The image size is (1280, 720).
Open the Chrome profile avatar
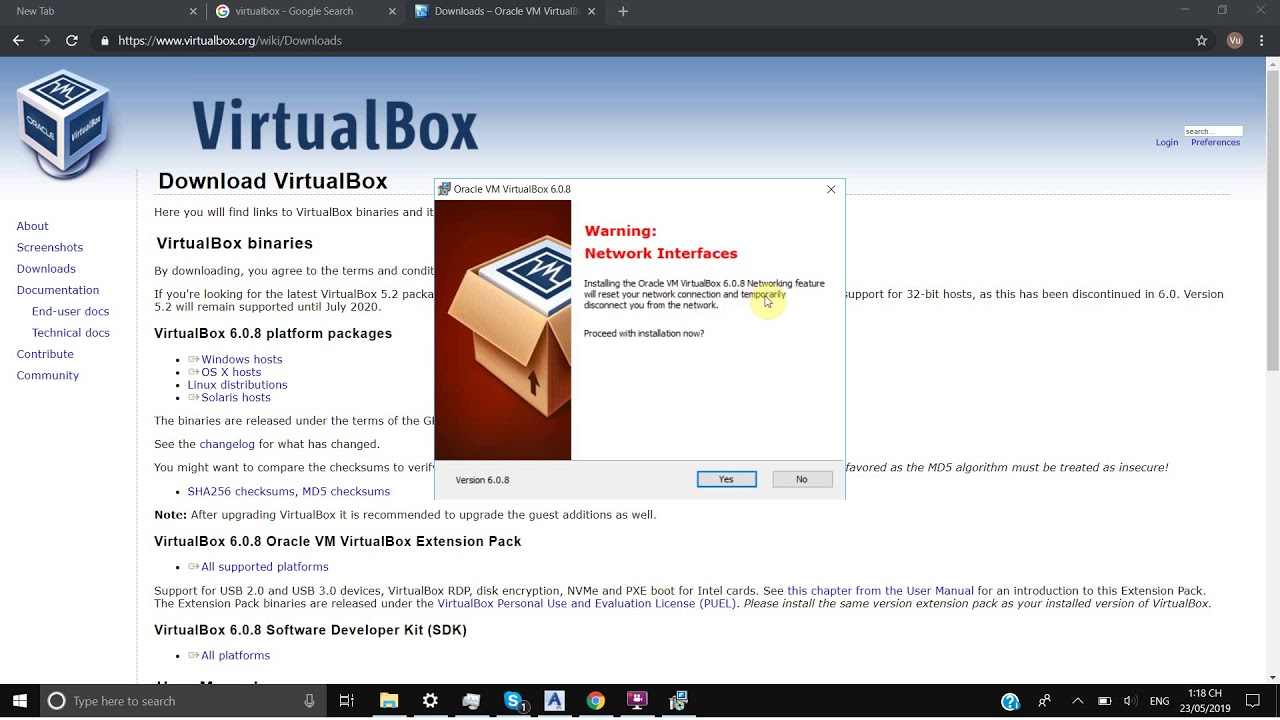1235,40
